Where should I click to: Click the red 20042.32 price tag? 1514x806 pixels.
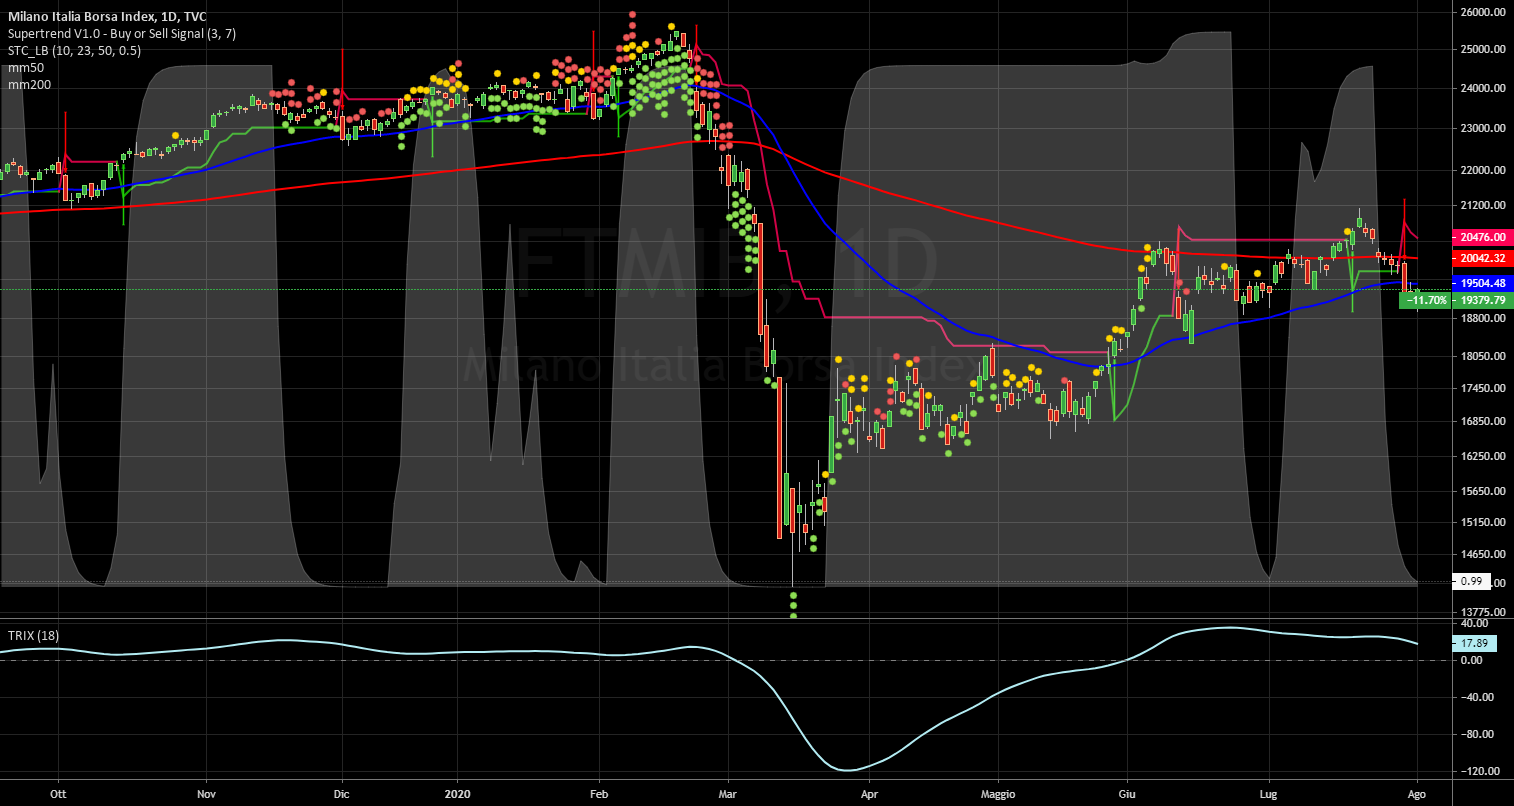(x=1482, y=258)
